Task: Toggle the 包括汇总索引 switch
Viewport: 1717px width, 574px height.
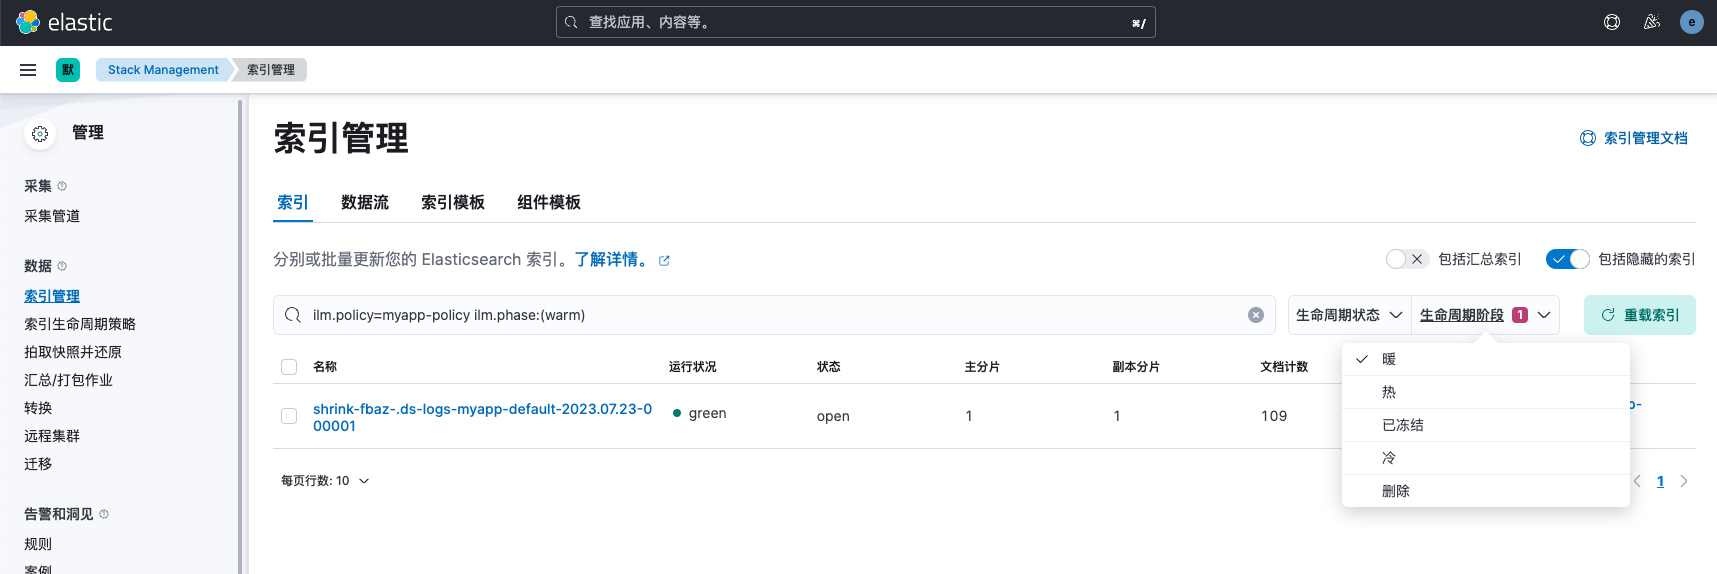Action: (x=1407, y=259)
